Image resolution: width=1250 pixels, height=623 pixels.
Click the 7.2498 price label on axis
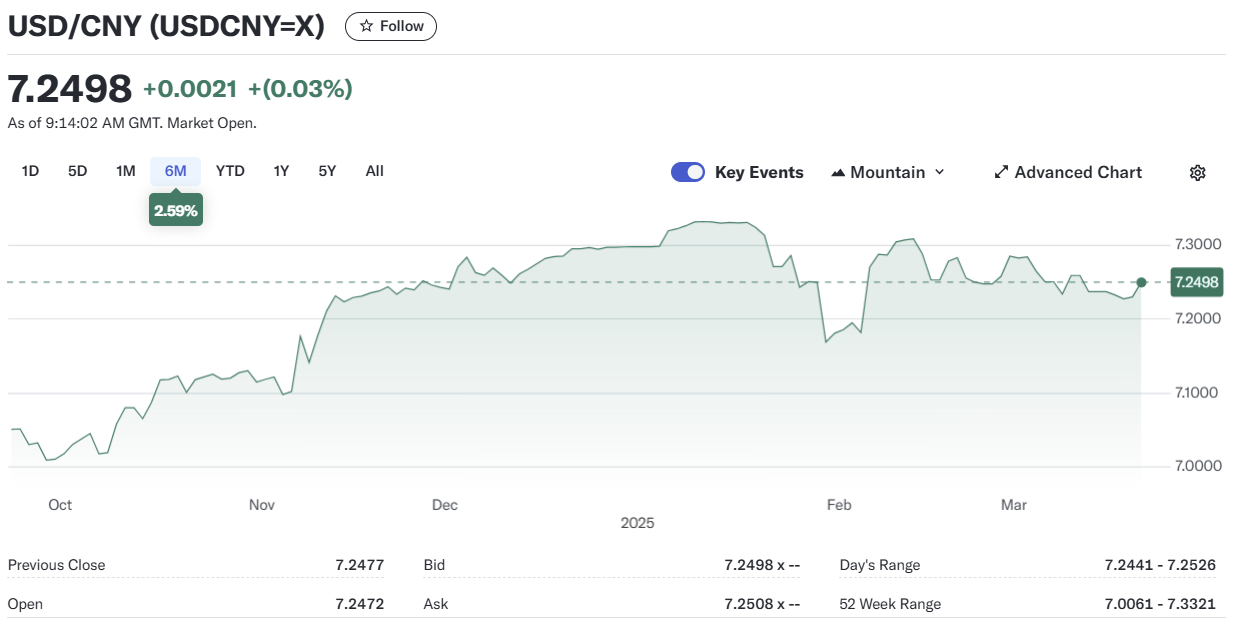click(x=1196, y=282)
